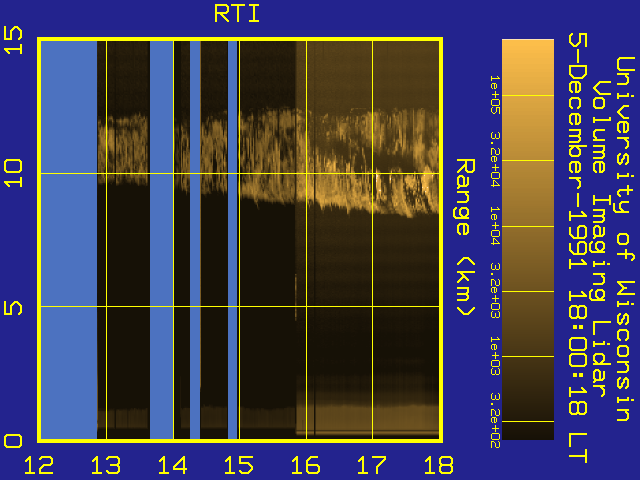Image resolution: width=640 pixels, height=480 pixels.
Task: Click the range axis label 5
Action: (13, 307)
